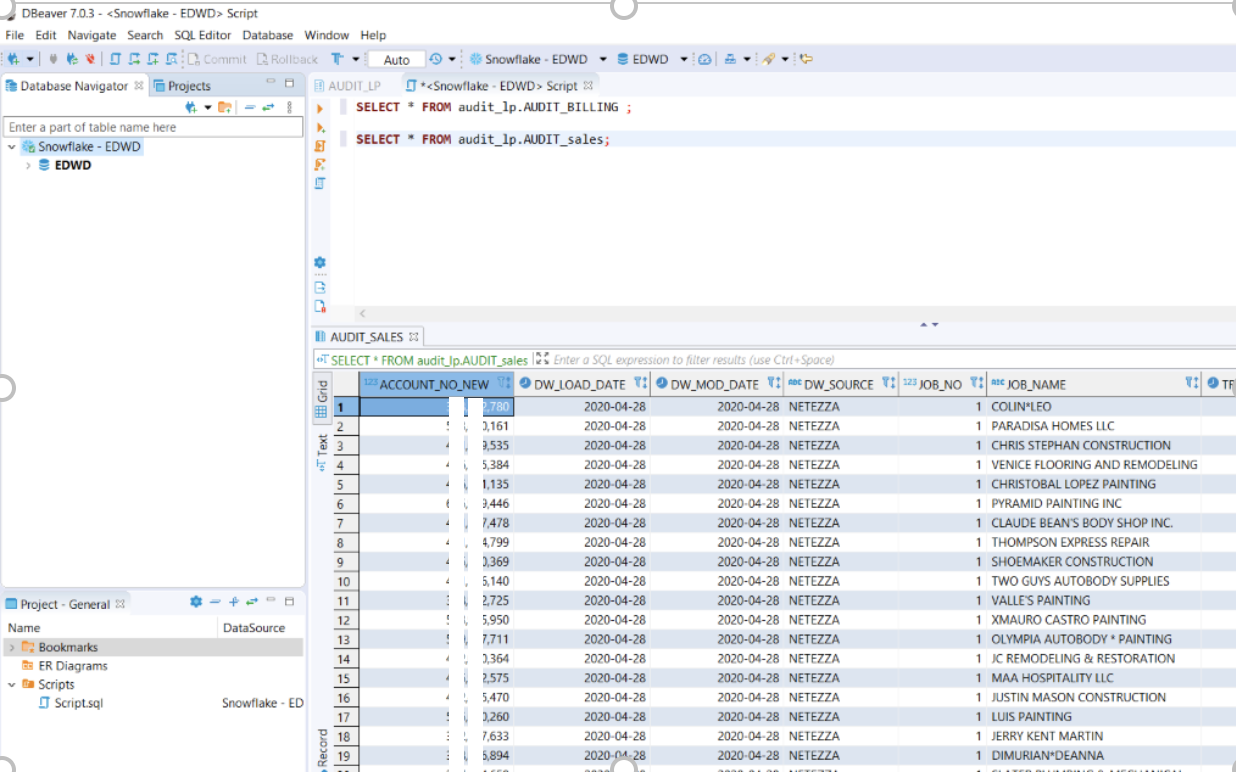This screenshot has width=1236, height=772.
Task: Select ER Diagrams project item
Action: coord(72,666)
